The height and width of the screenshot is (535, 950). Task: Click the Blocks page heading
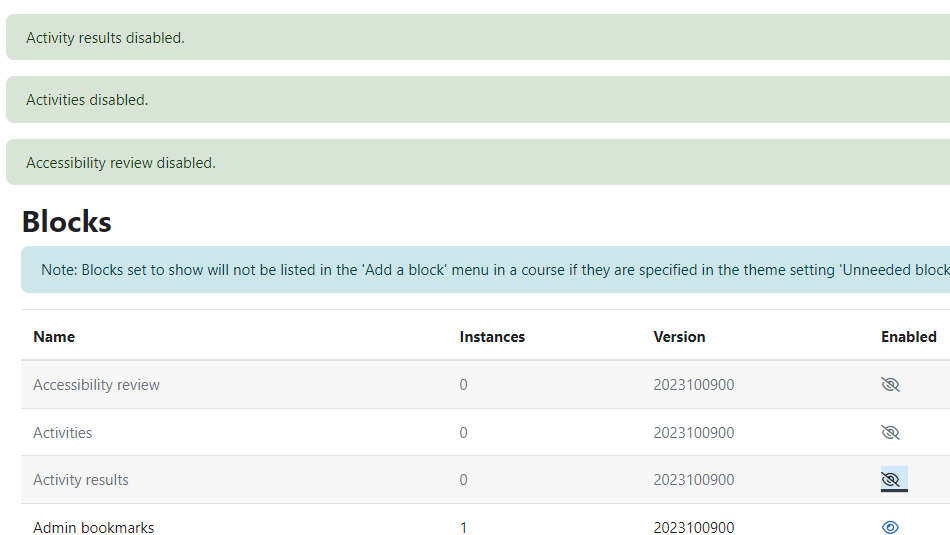(x=67, y=222)
